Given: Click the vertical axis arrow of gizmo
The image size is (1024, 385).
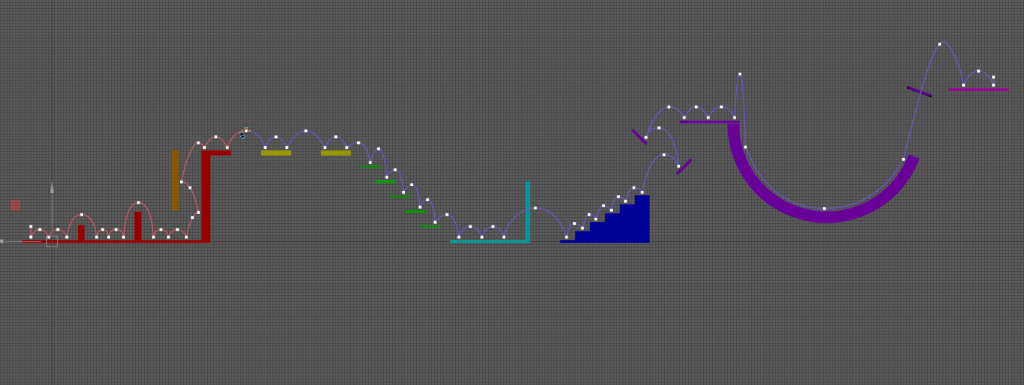Looking at the screenshot, I should pyautogui.click(x=52, y=189).
